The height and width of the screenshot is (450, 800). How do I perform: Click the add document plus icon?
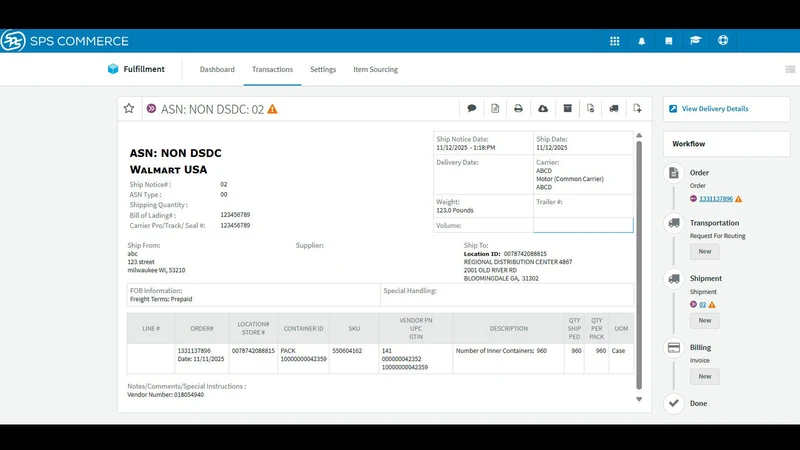coord(637,108)
